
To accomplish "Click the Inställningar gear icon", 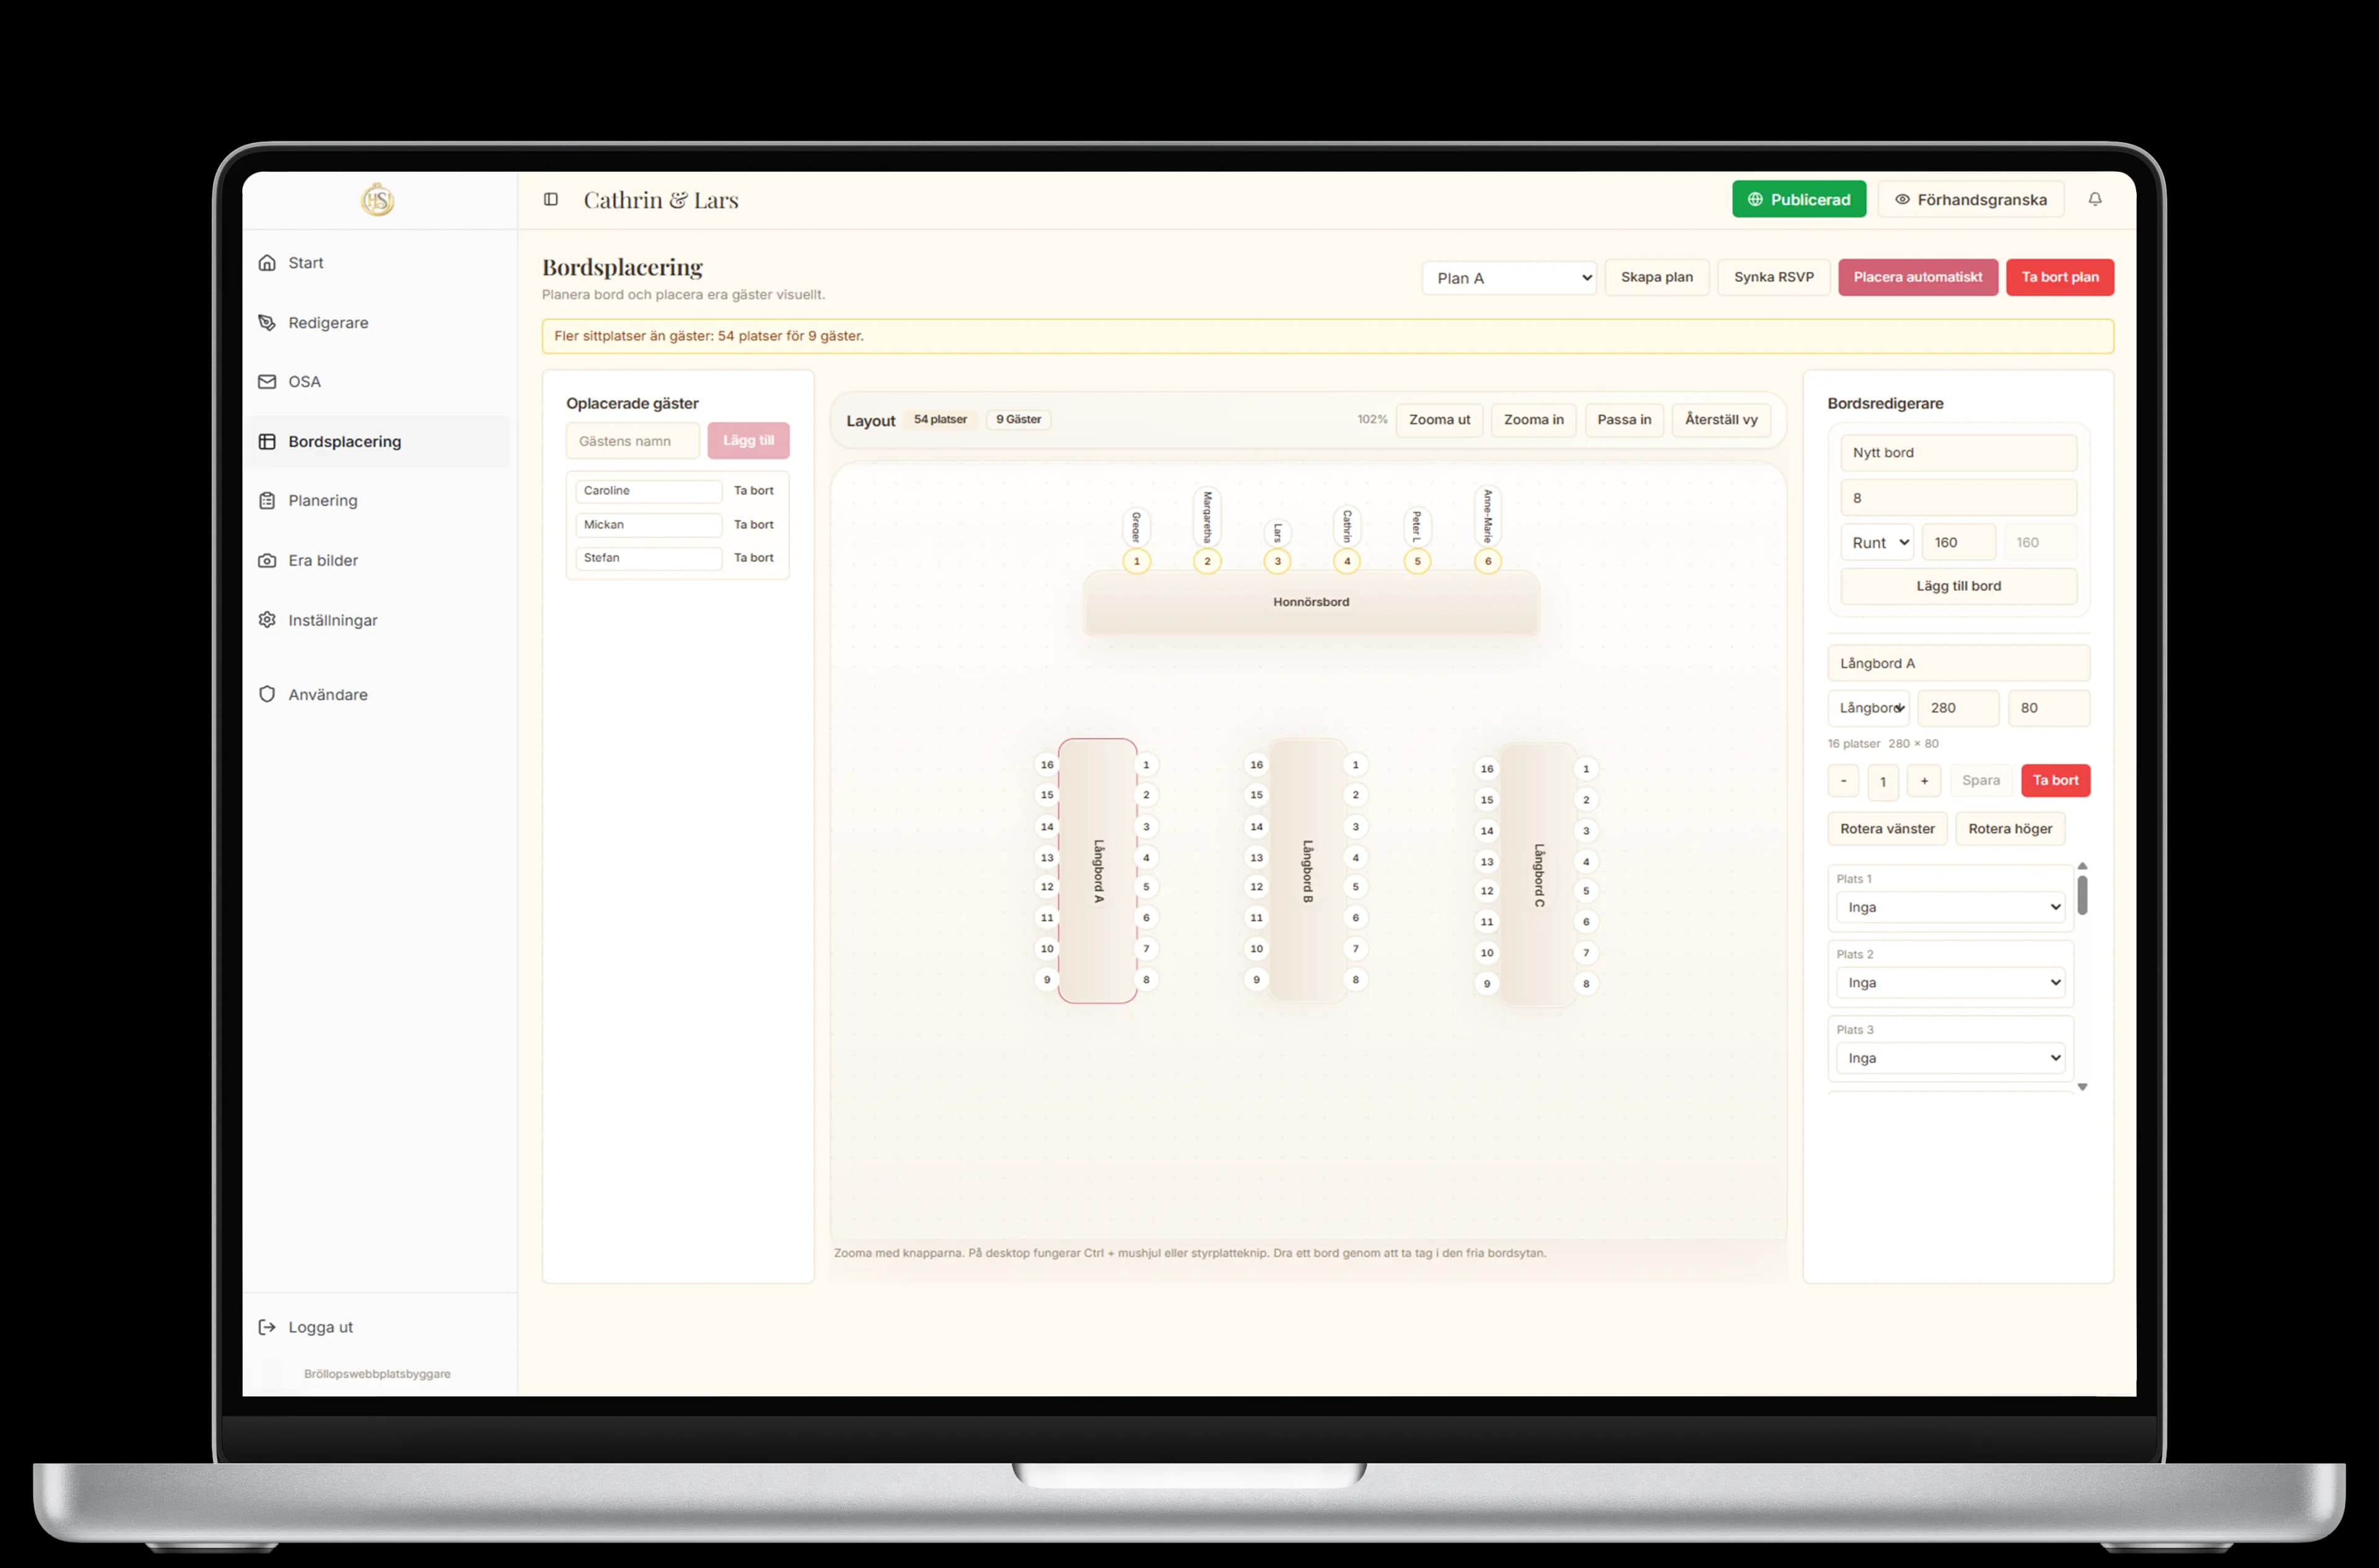I will pos(267,620).
